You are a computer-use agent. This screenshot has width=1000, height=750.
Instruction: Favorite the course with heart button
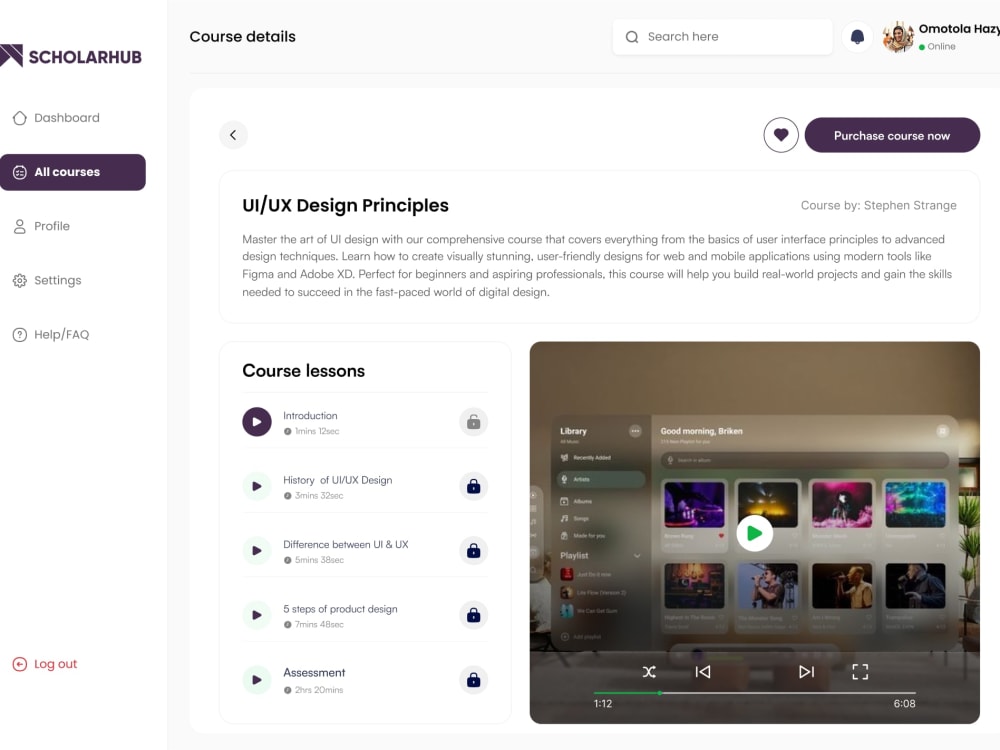click(x=781, y=135)
